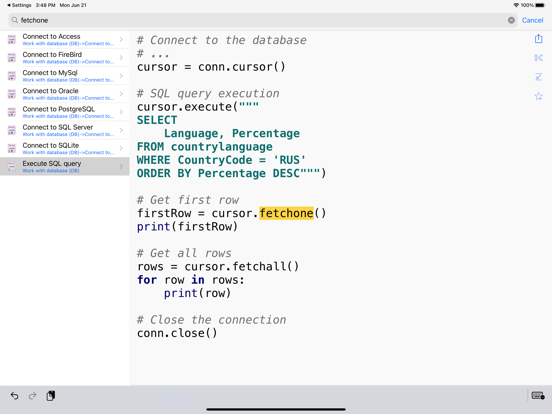Viewport: 552px width, 414px height.
Task: Click the collapse arrow icon above the star
Action: 538,77
